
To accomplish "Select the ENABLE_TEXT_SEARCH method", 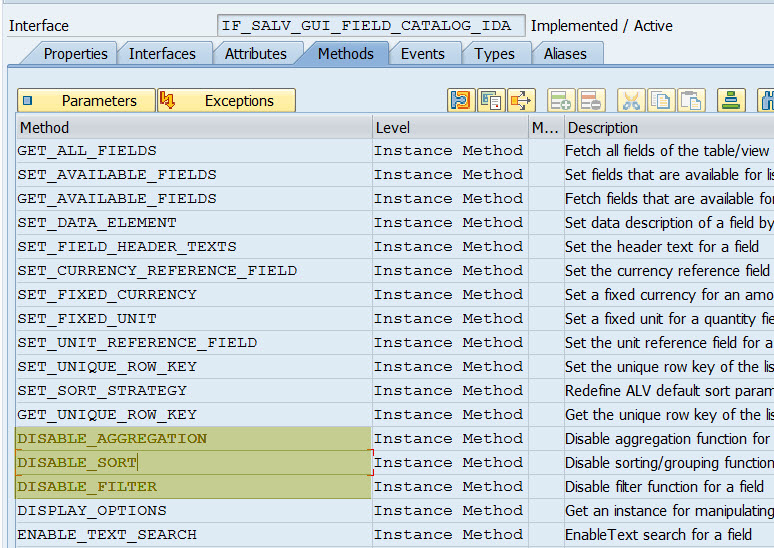I will (x=194, y=535).
